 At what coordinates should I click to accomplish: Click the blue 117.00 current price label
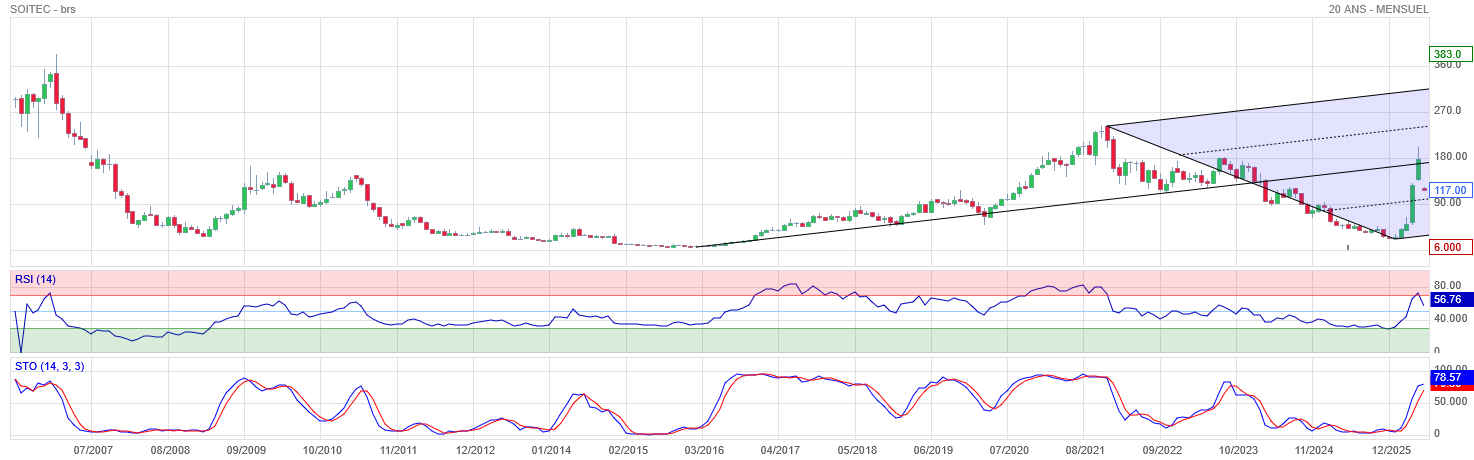[x=1450, y=190]
